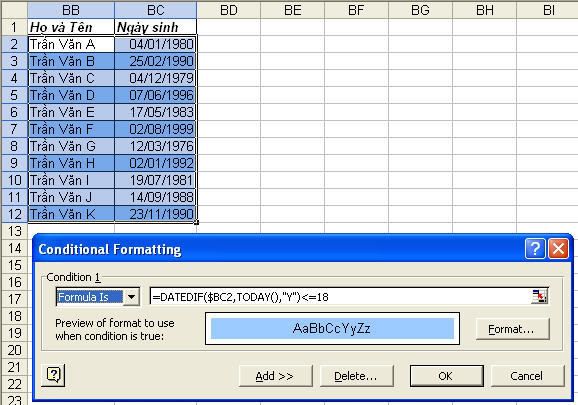Image resolution: width=578 pixels, height=405 pixels.
Task: Click the Office Assistant help icon button
Action: click(53, 375)
